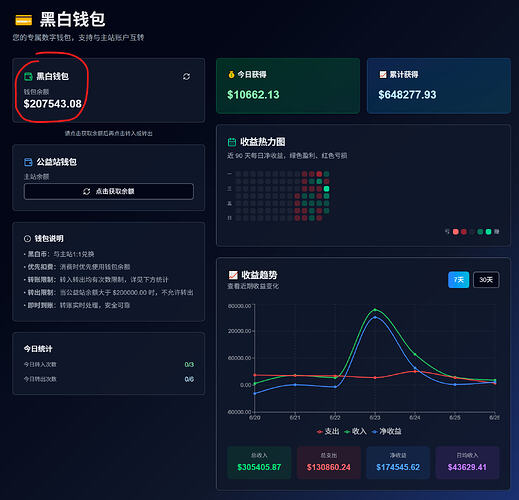Click the 转出限制 line in 钱包说明

pyautogui.click(x=109, y=293)
